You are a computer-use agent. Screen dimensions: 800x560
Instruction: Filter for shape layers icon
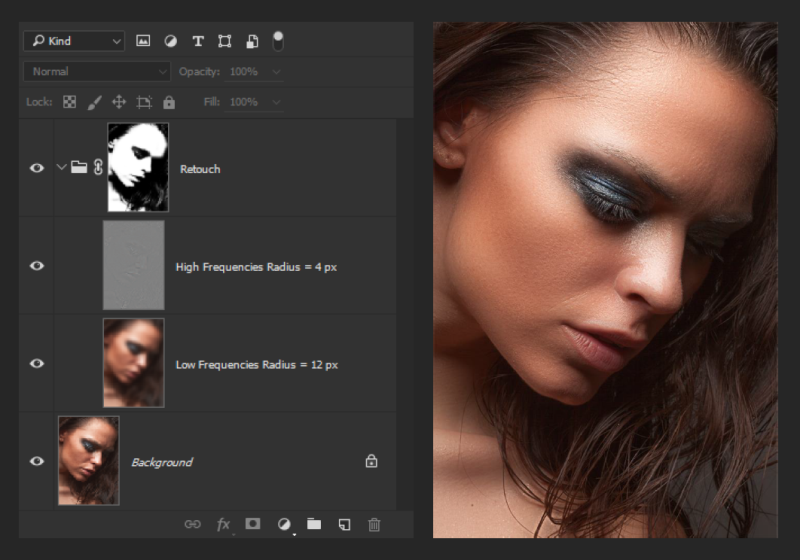(x=224, y=41)
